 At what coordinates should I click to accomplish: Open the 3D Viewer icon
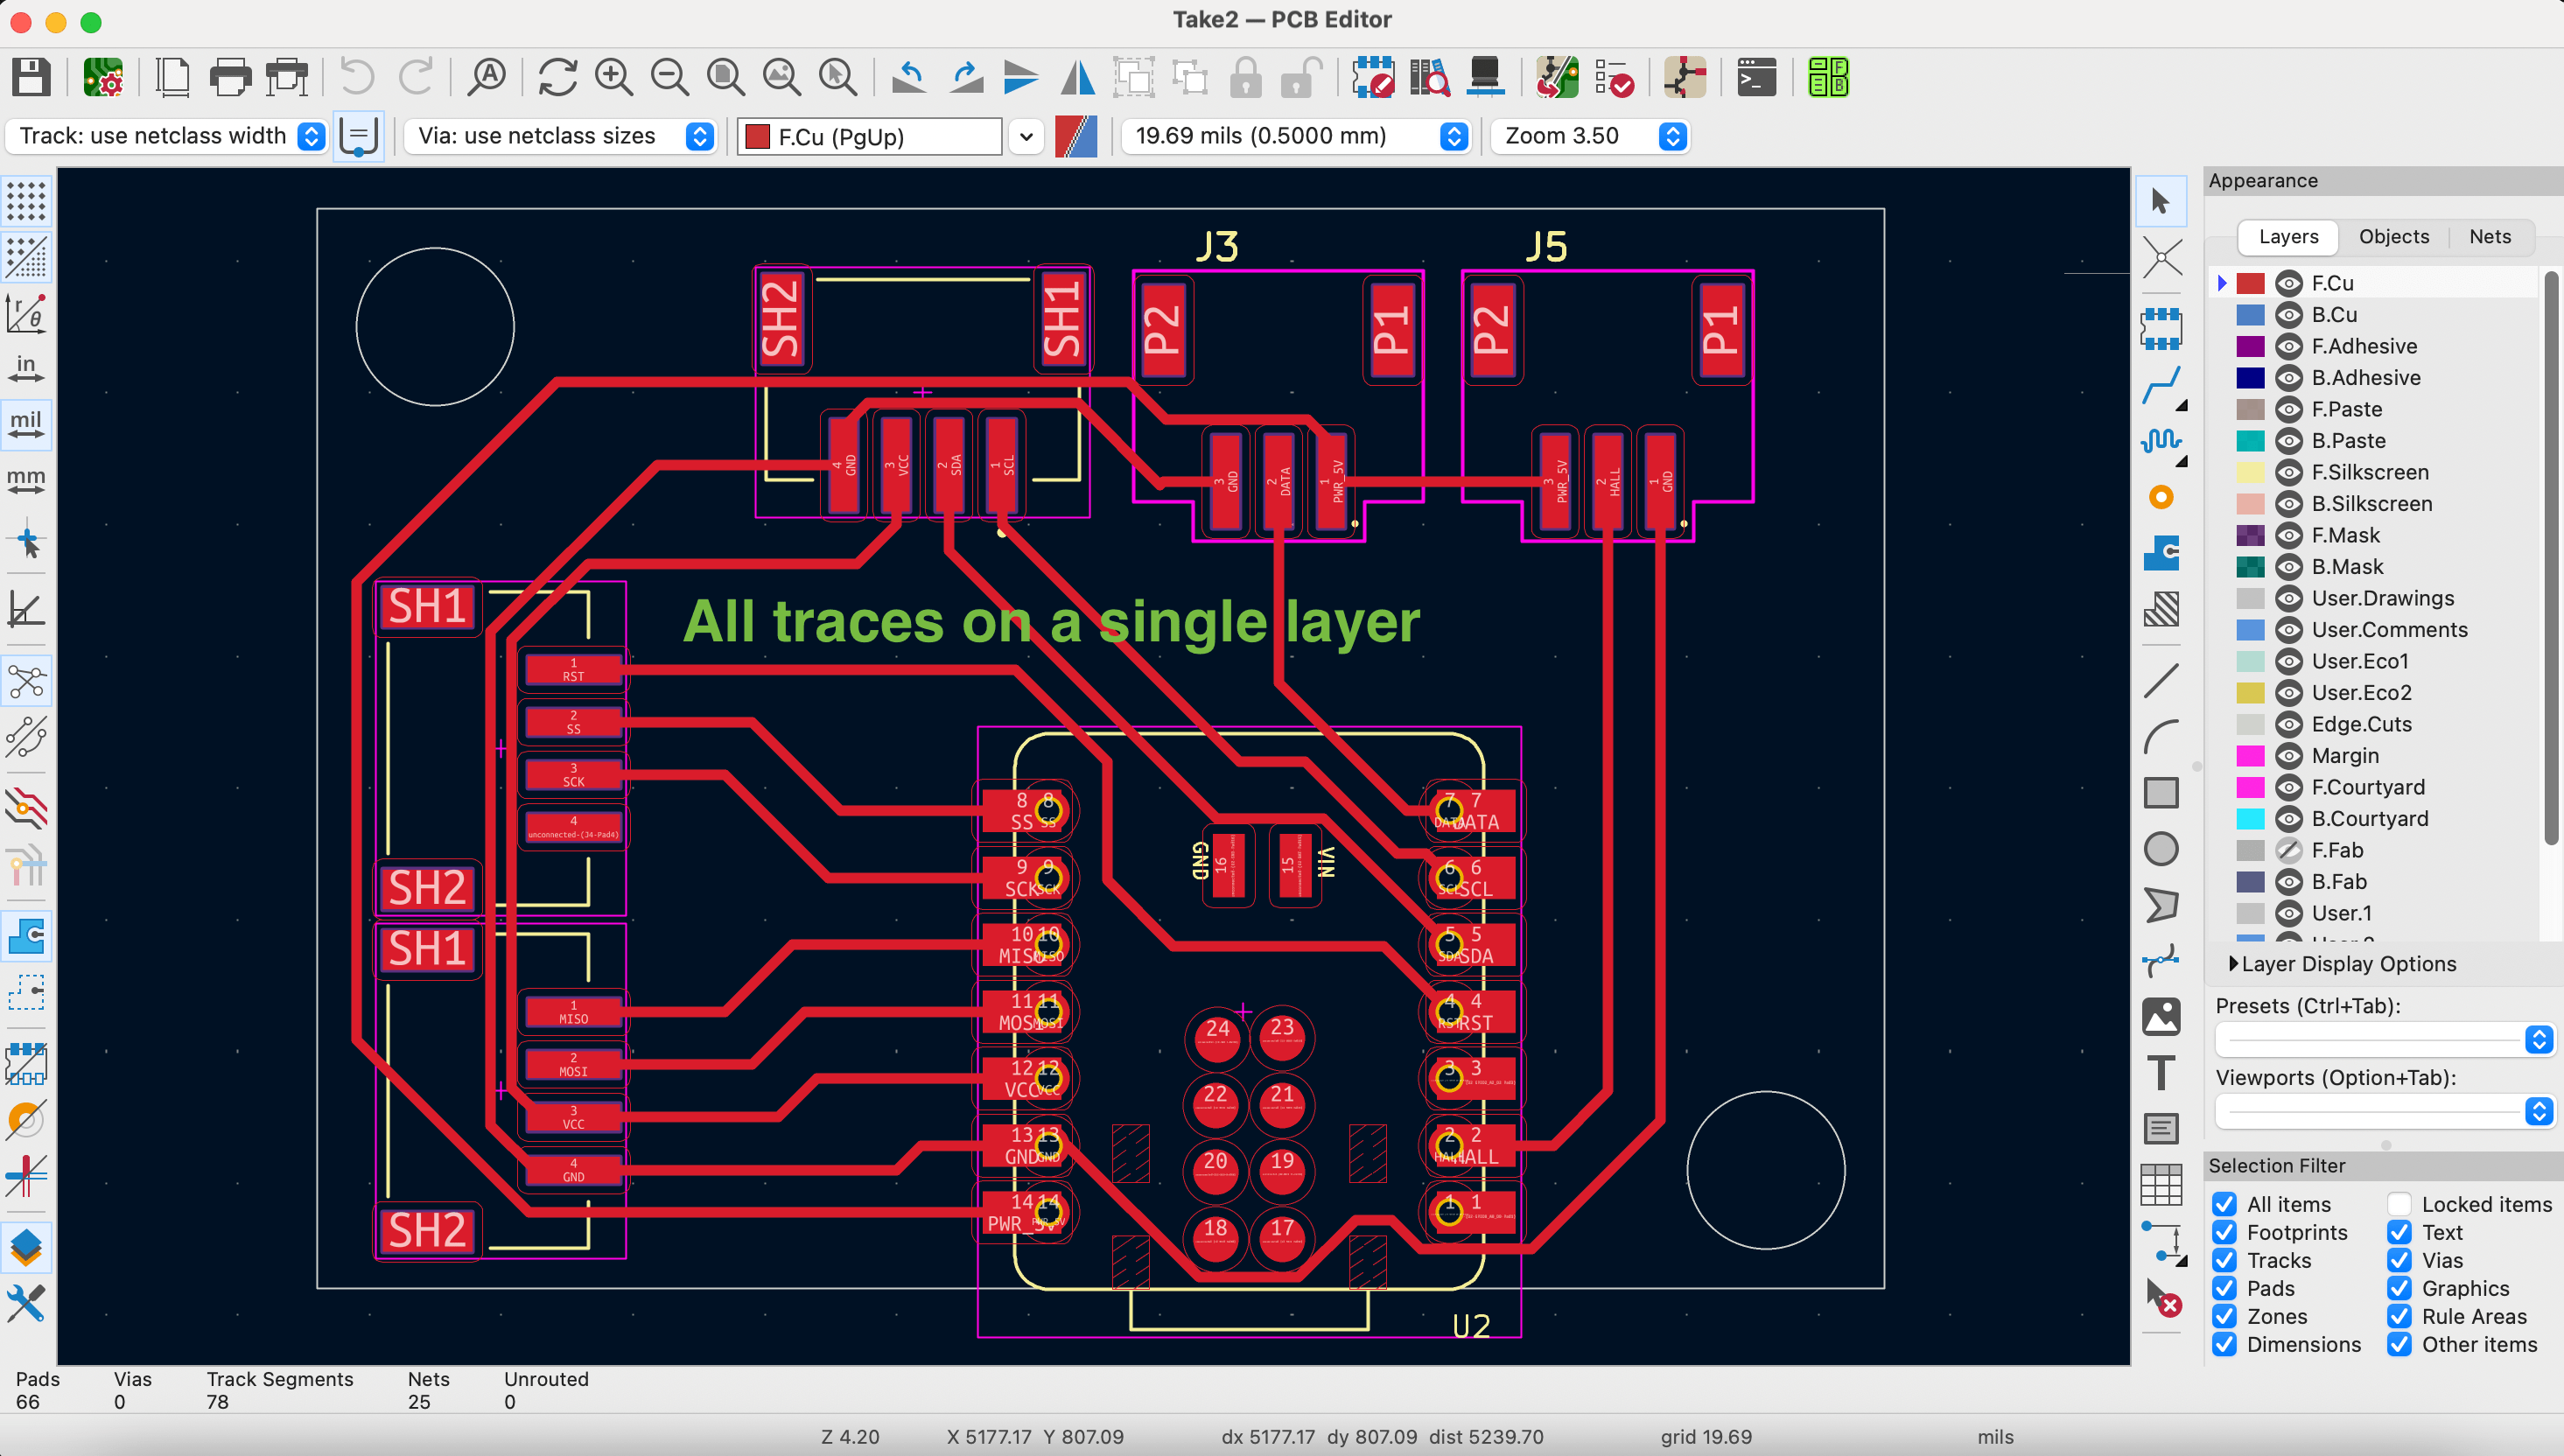point(1486,77)
